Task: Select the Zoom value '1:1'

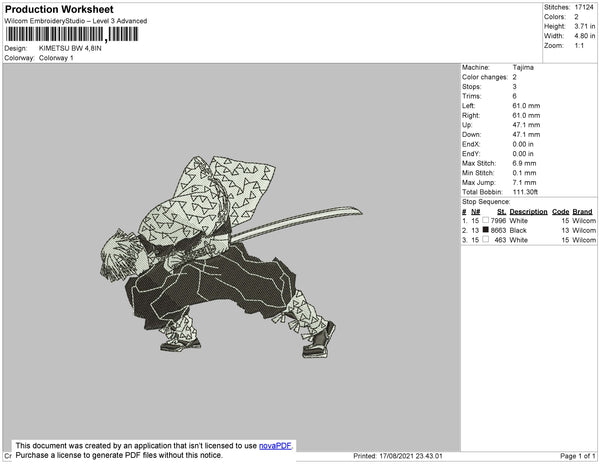Action: (x=579, y=46)
